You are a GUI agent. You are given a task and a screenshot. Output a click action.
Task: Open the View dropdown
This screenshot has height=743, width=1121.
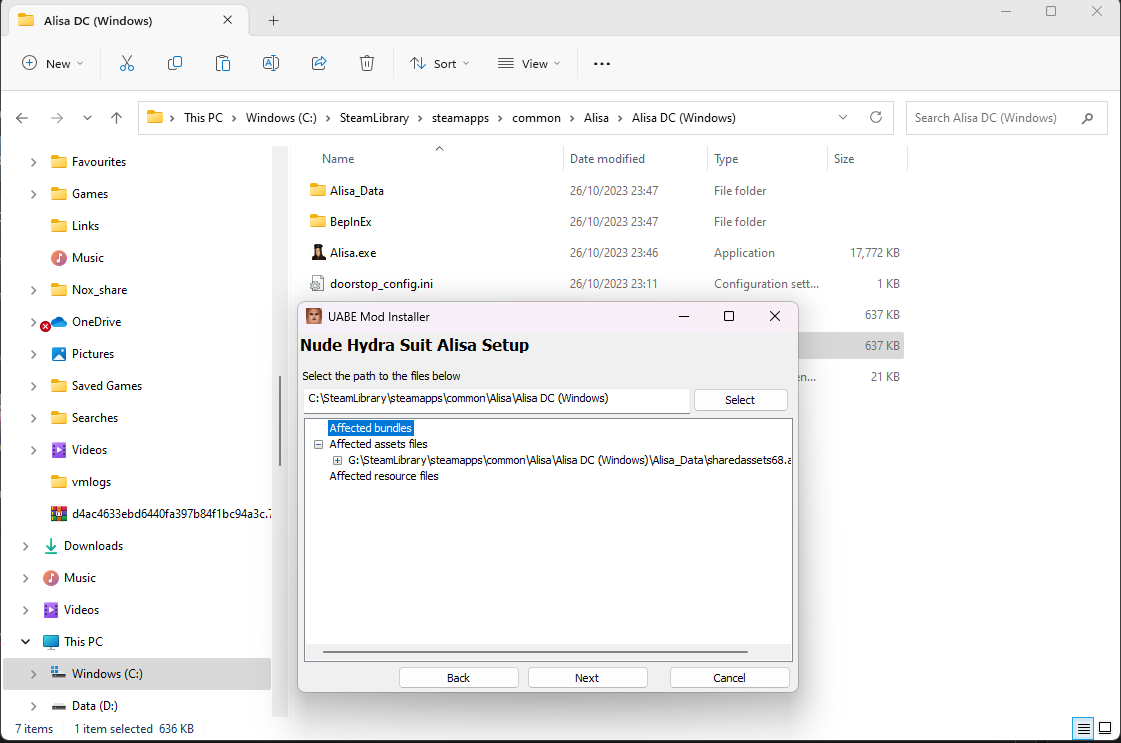[x=529, y=64]
